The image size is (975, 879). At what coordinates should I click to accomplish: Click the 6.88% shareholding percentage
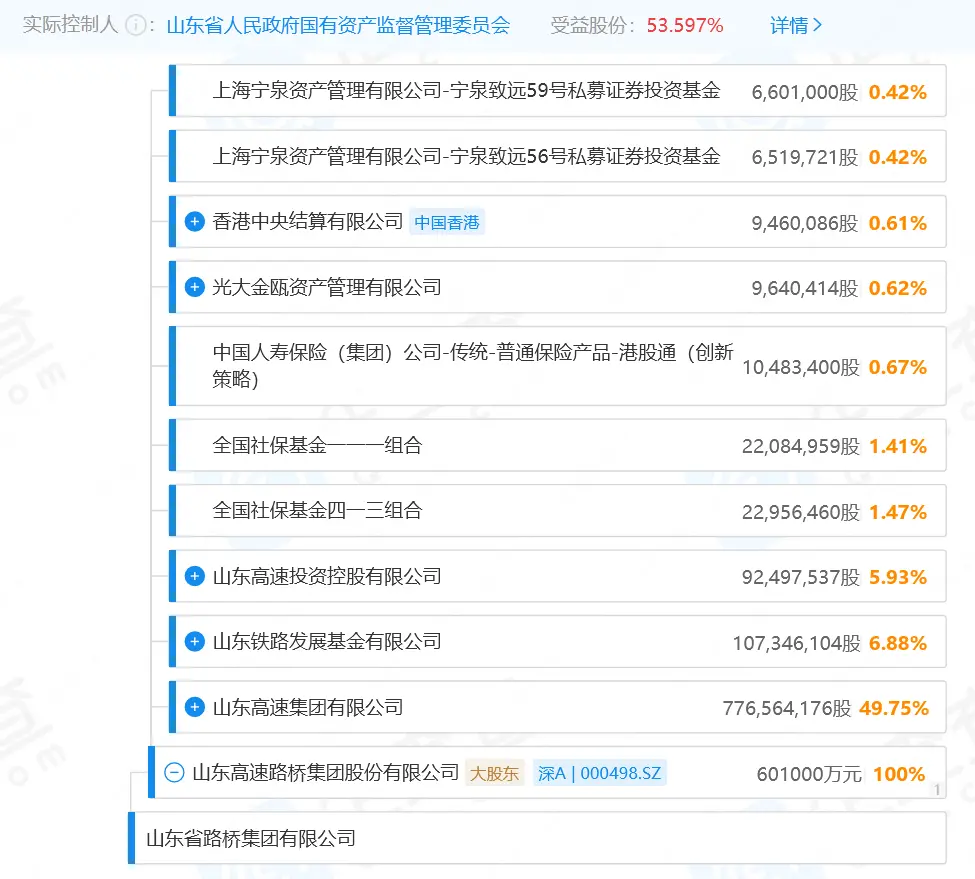pos(898,643)
